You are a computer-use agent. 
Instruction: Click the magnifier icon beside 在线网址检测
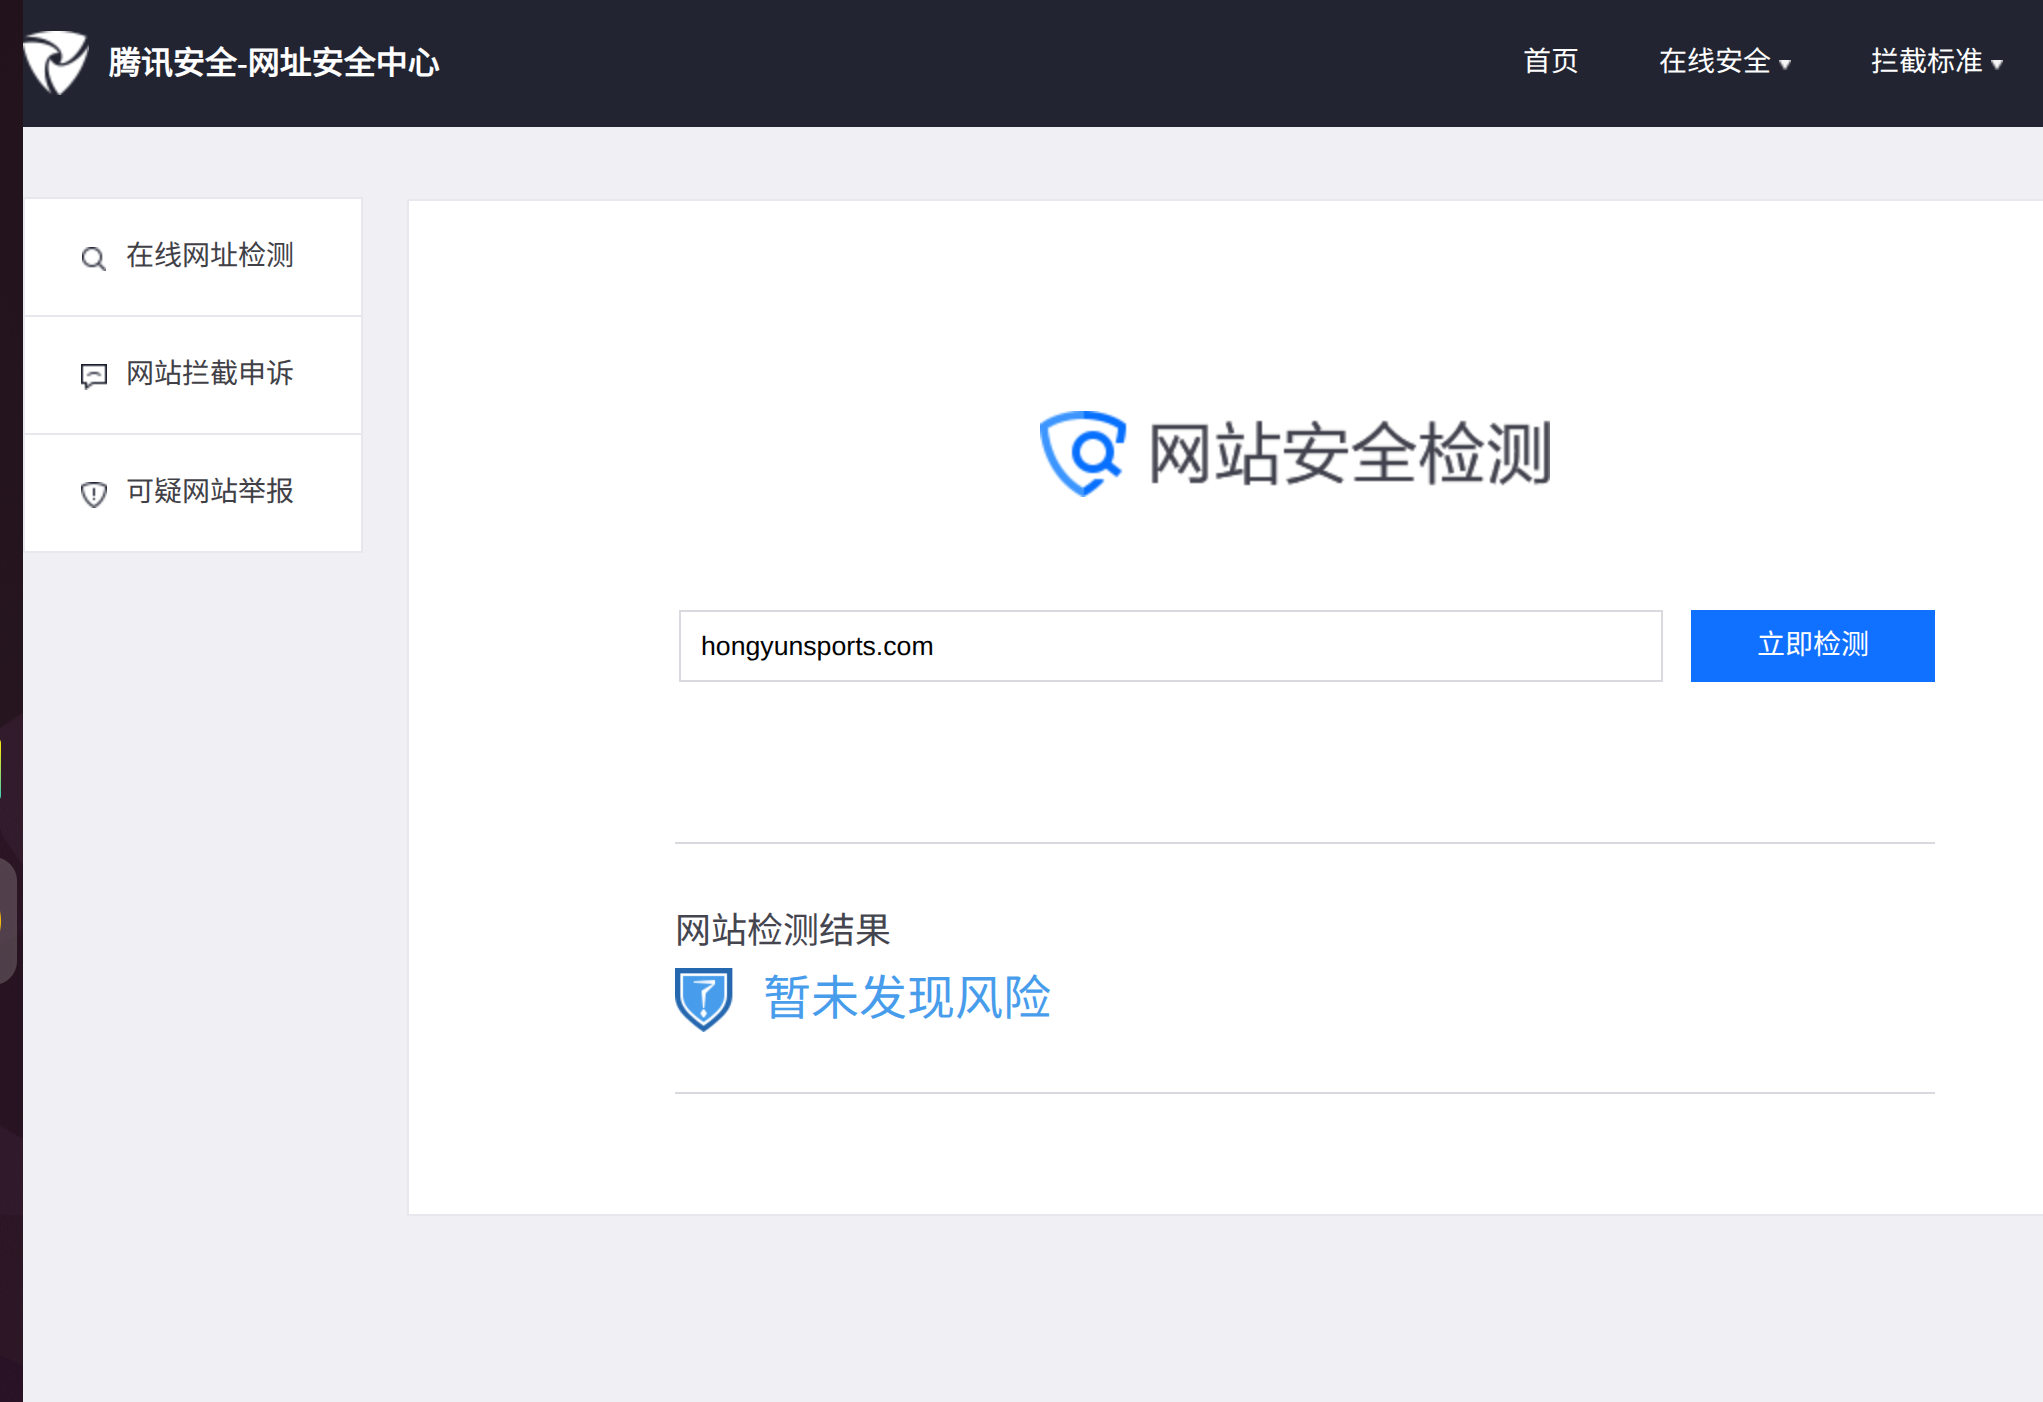(93, 259)
